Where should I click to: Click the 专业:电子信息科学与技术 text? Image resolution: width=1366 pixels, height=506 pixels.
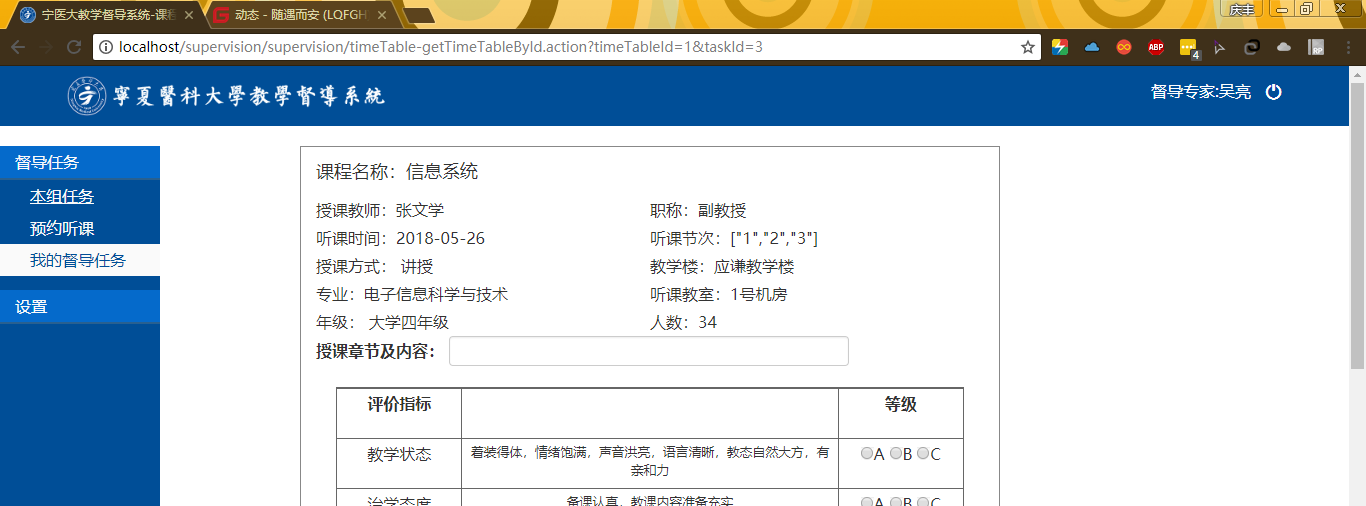click(x=412, y=295)
